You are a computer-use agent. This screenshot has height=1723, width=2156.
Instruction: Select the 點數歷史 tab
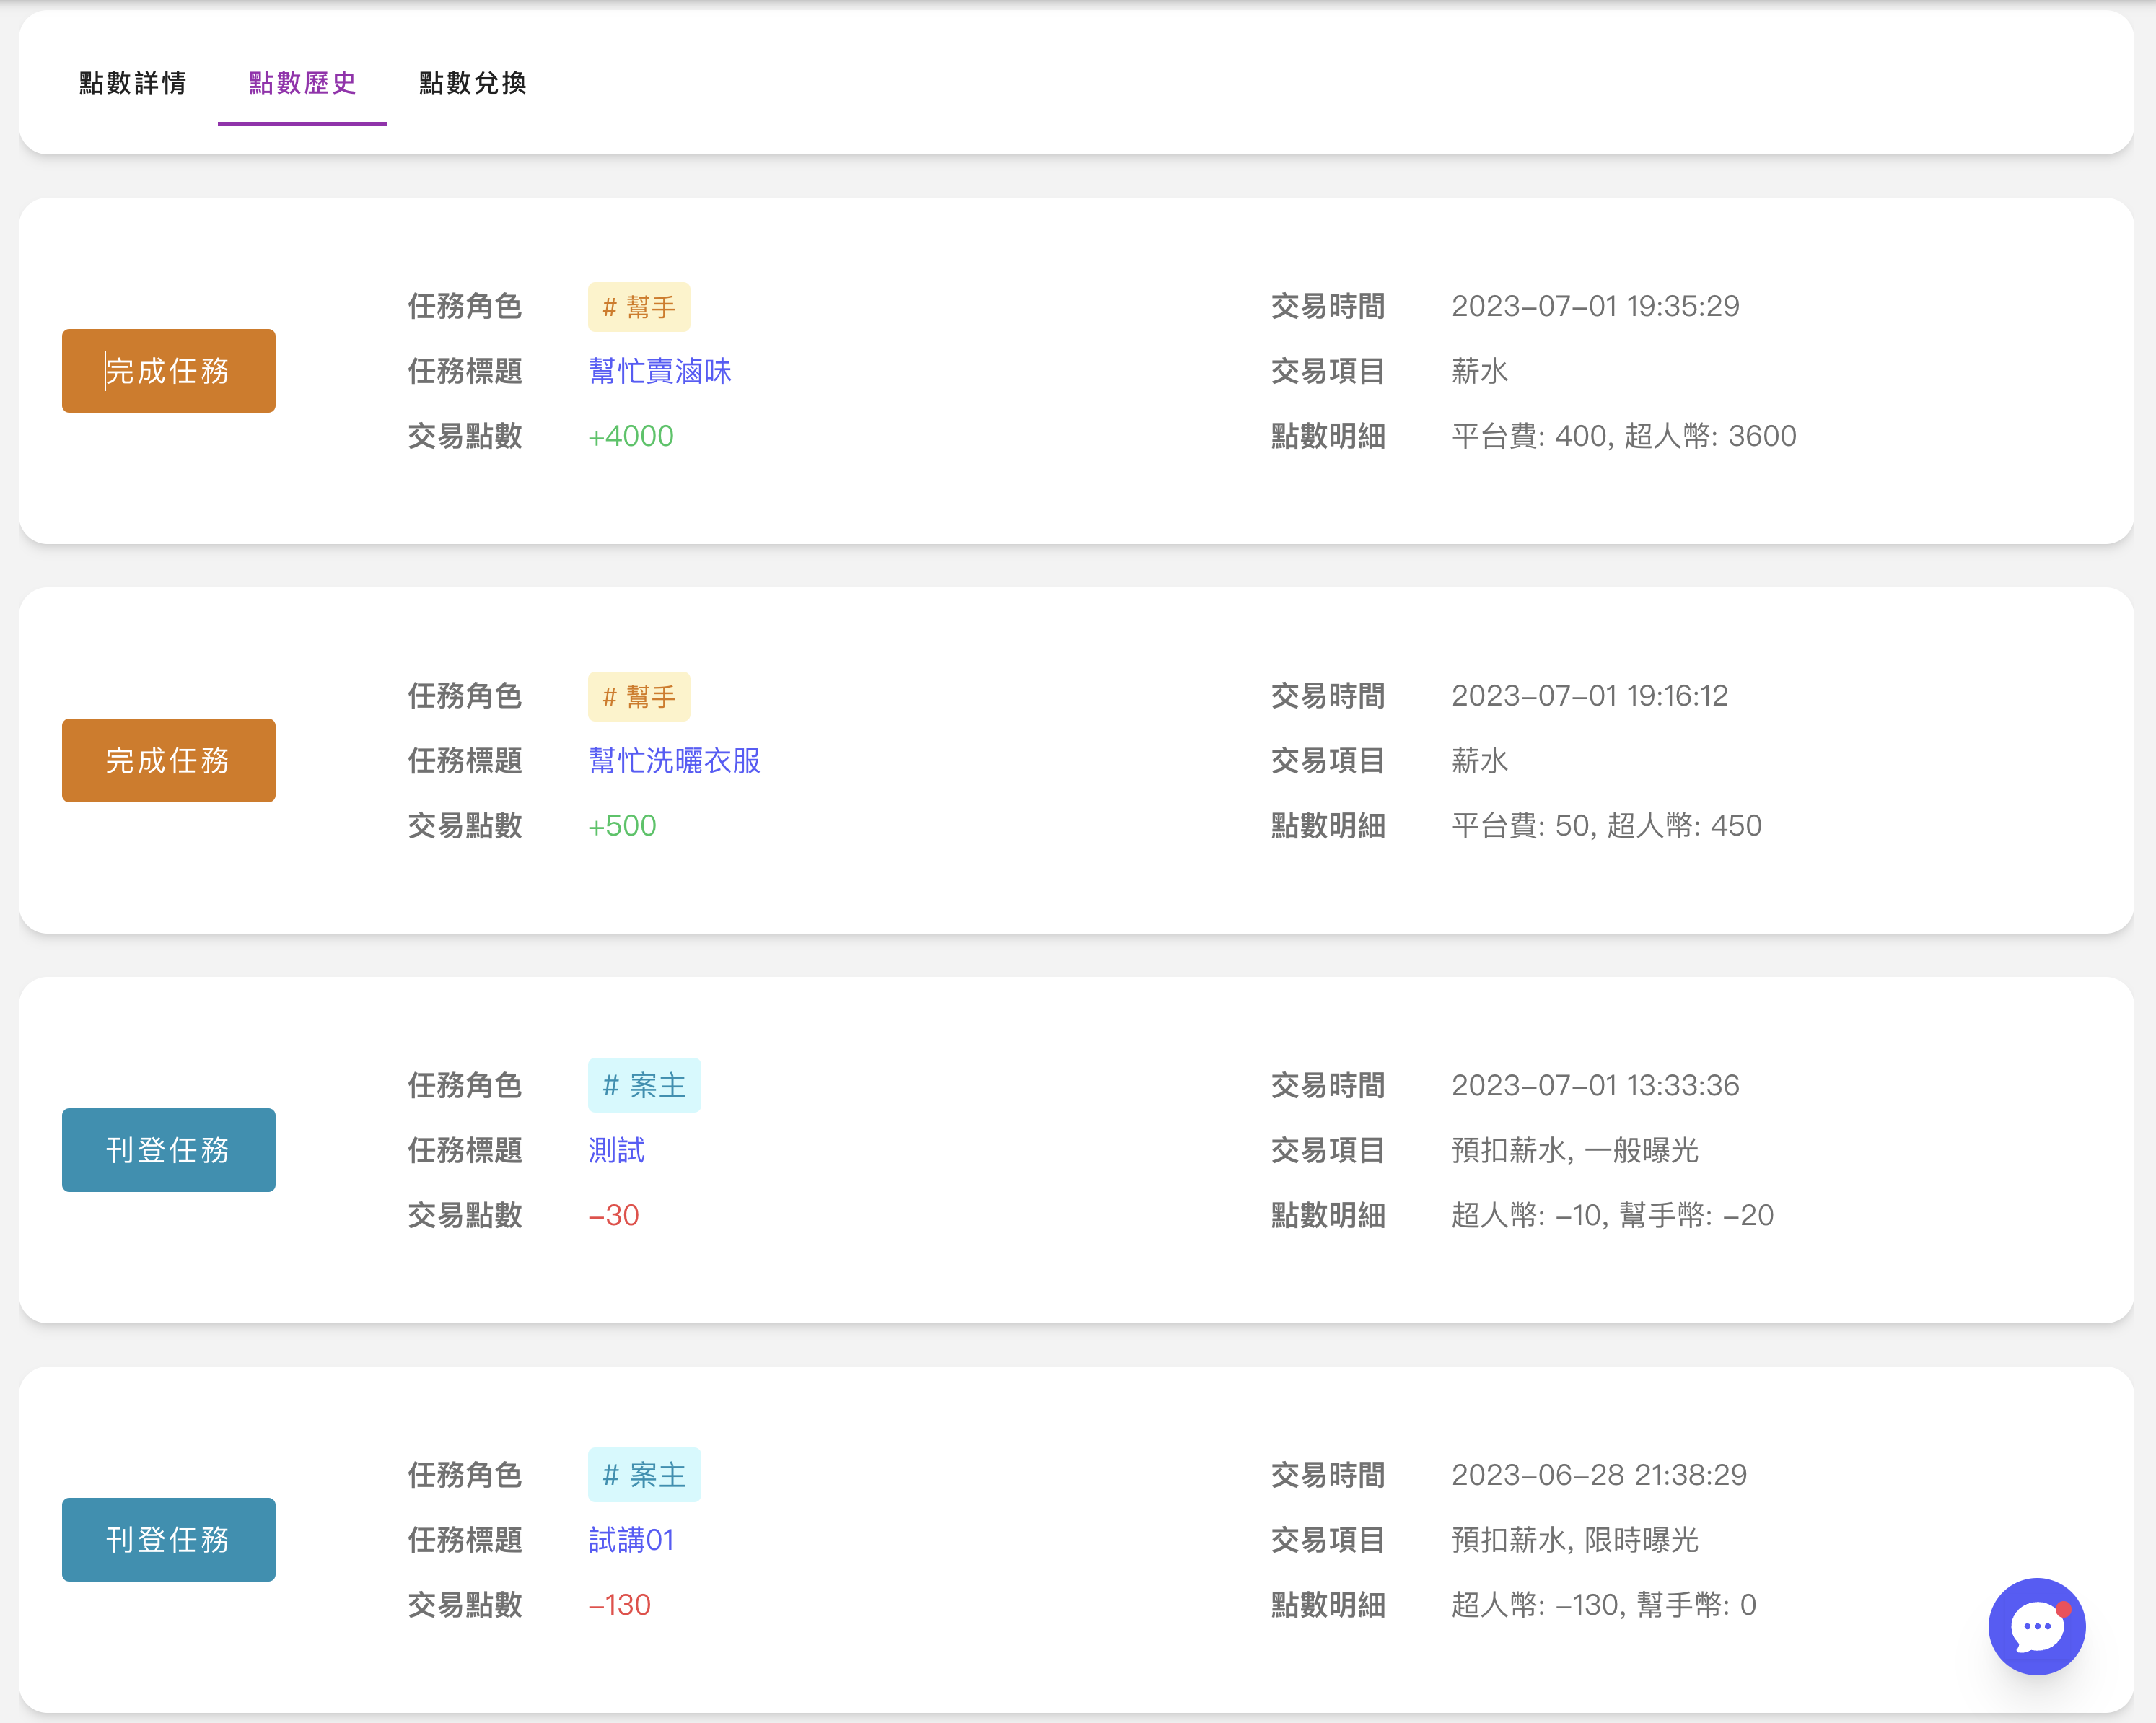[302, 83]
